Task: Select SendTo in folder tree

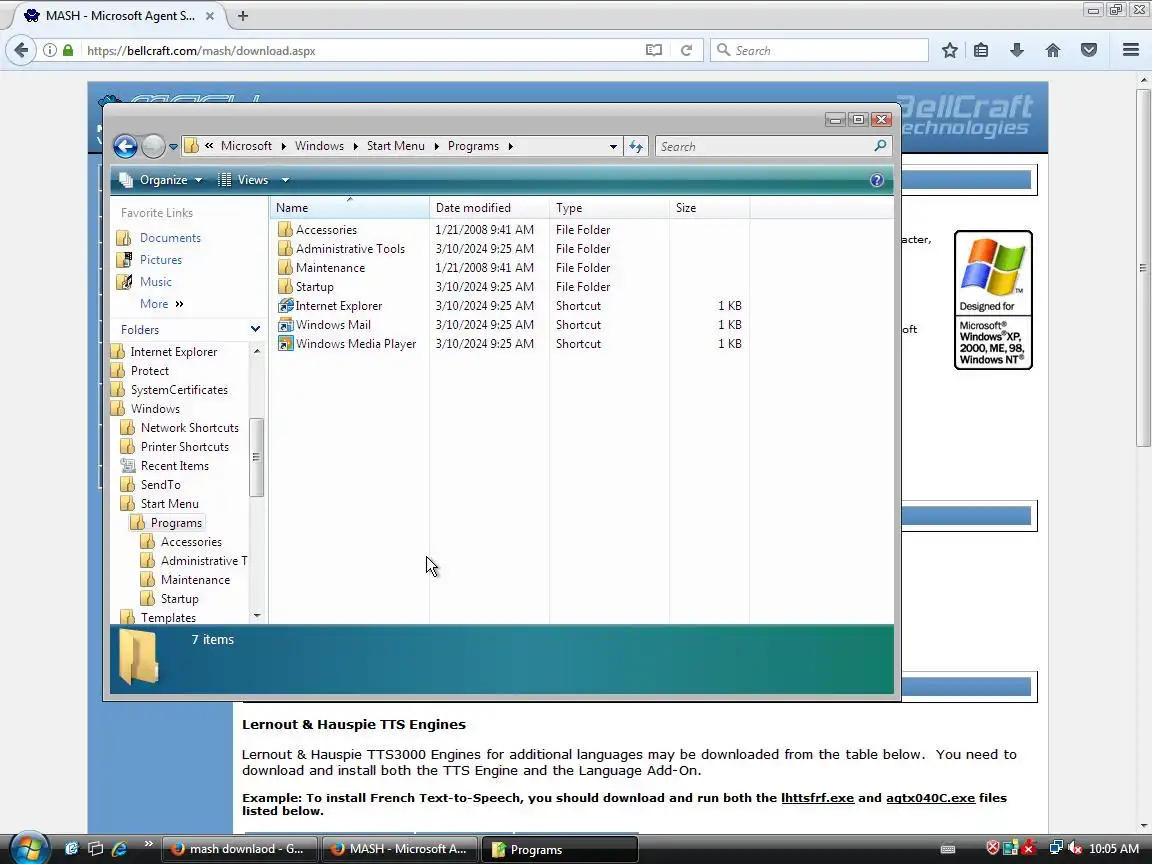Action: coord(160,486)
